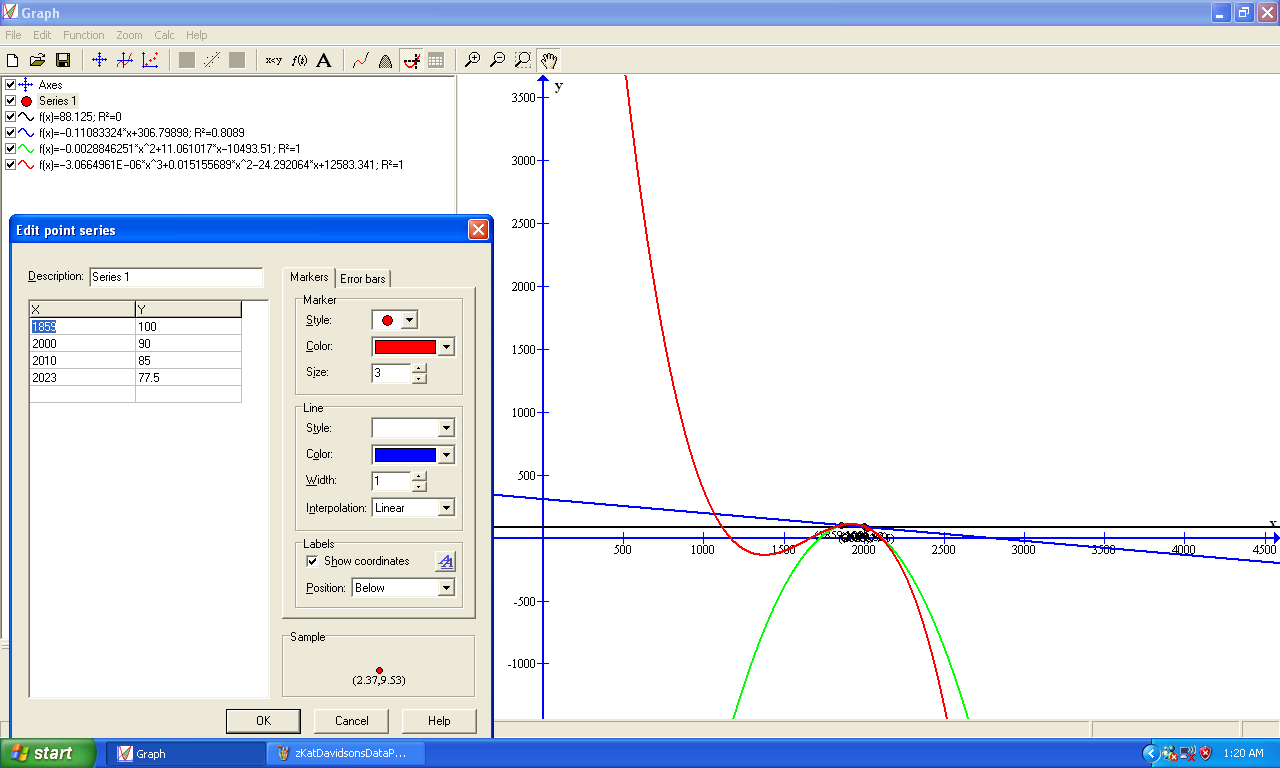Open the File menu
This screenshot has height=768, width=1280.
(x=13, y=35)
